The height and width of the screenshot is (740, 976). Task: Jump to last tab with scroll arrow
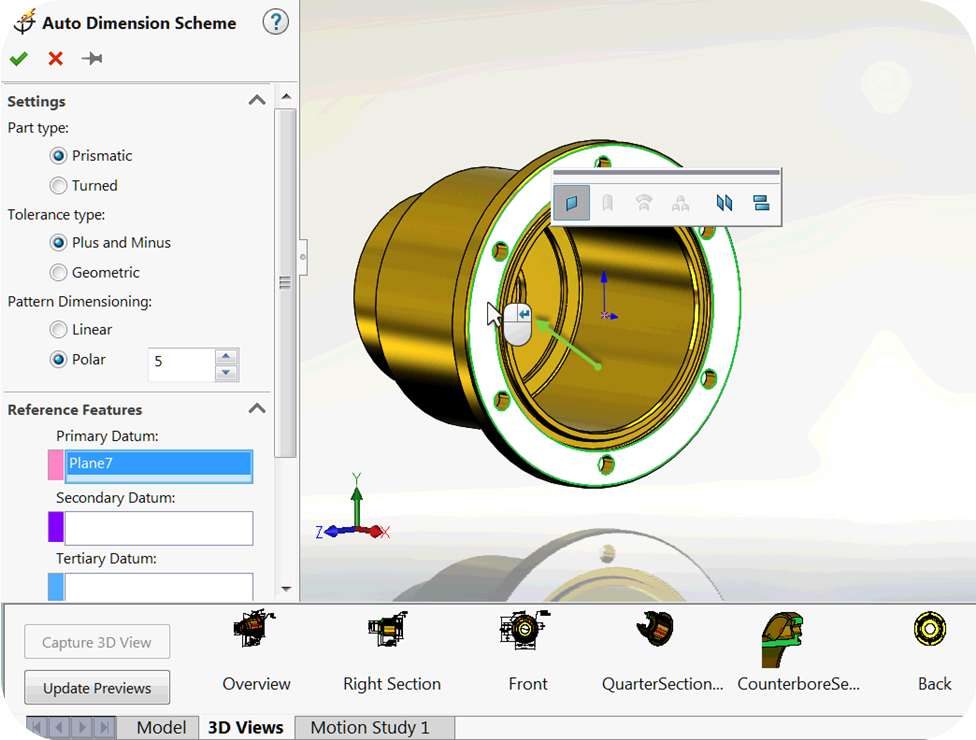pyautogui.click(x=104, y=727)
